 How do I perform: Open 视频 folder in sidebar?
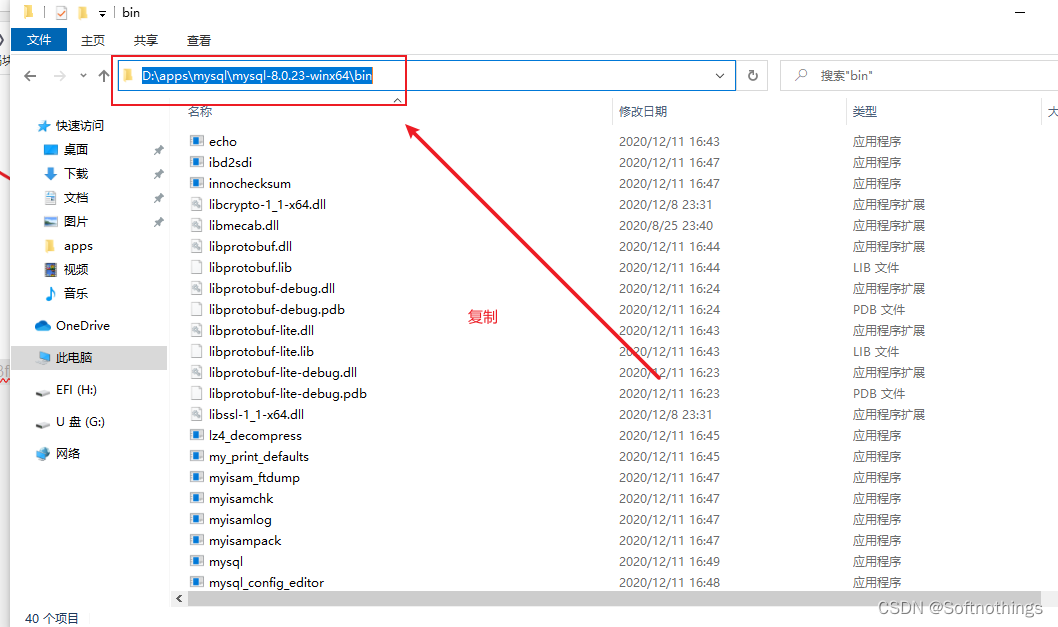point(76,269)
